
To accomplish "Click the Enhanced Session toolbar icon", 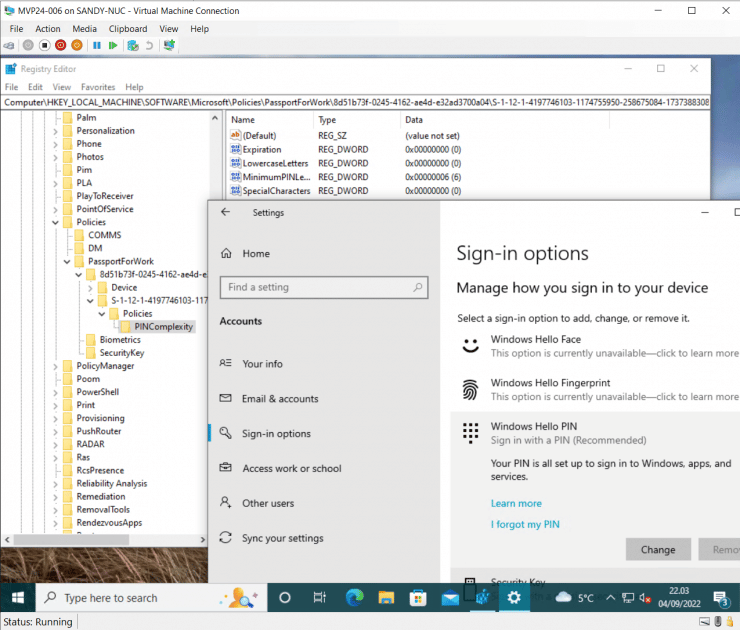I will (x=169, y=45).
